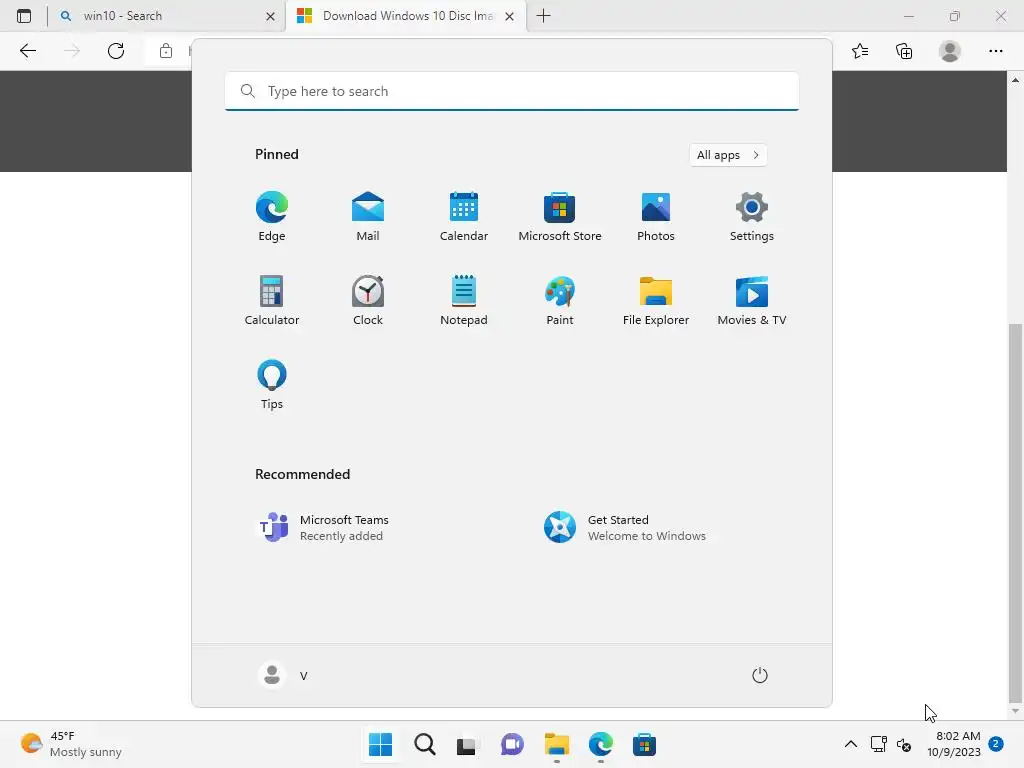
Task: Open the Tips app
Action: 272,385
